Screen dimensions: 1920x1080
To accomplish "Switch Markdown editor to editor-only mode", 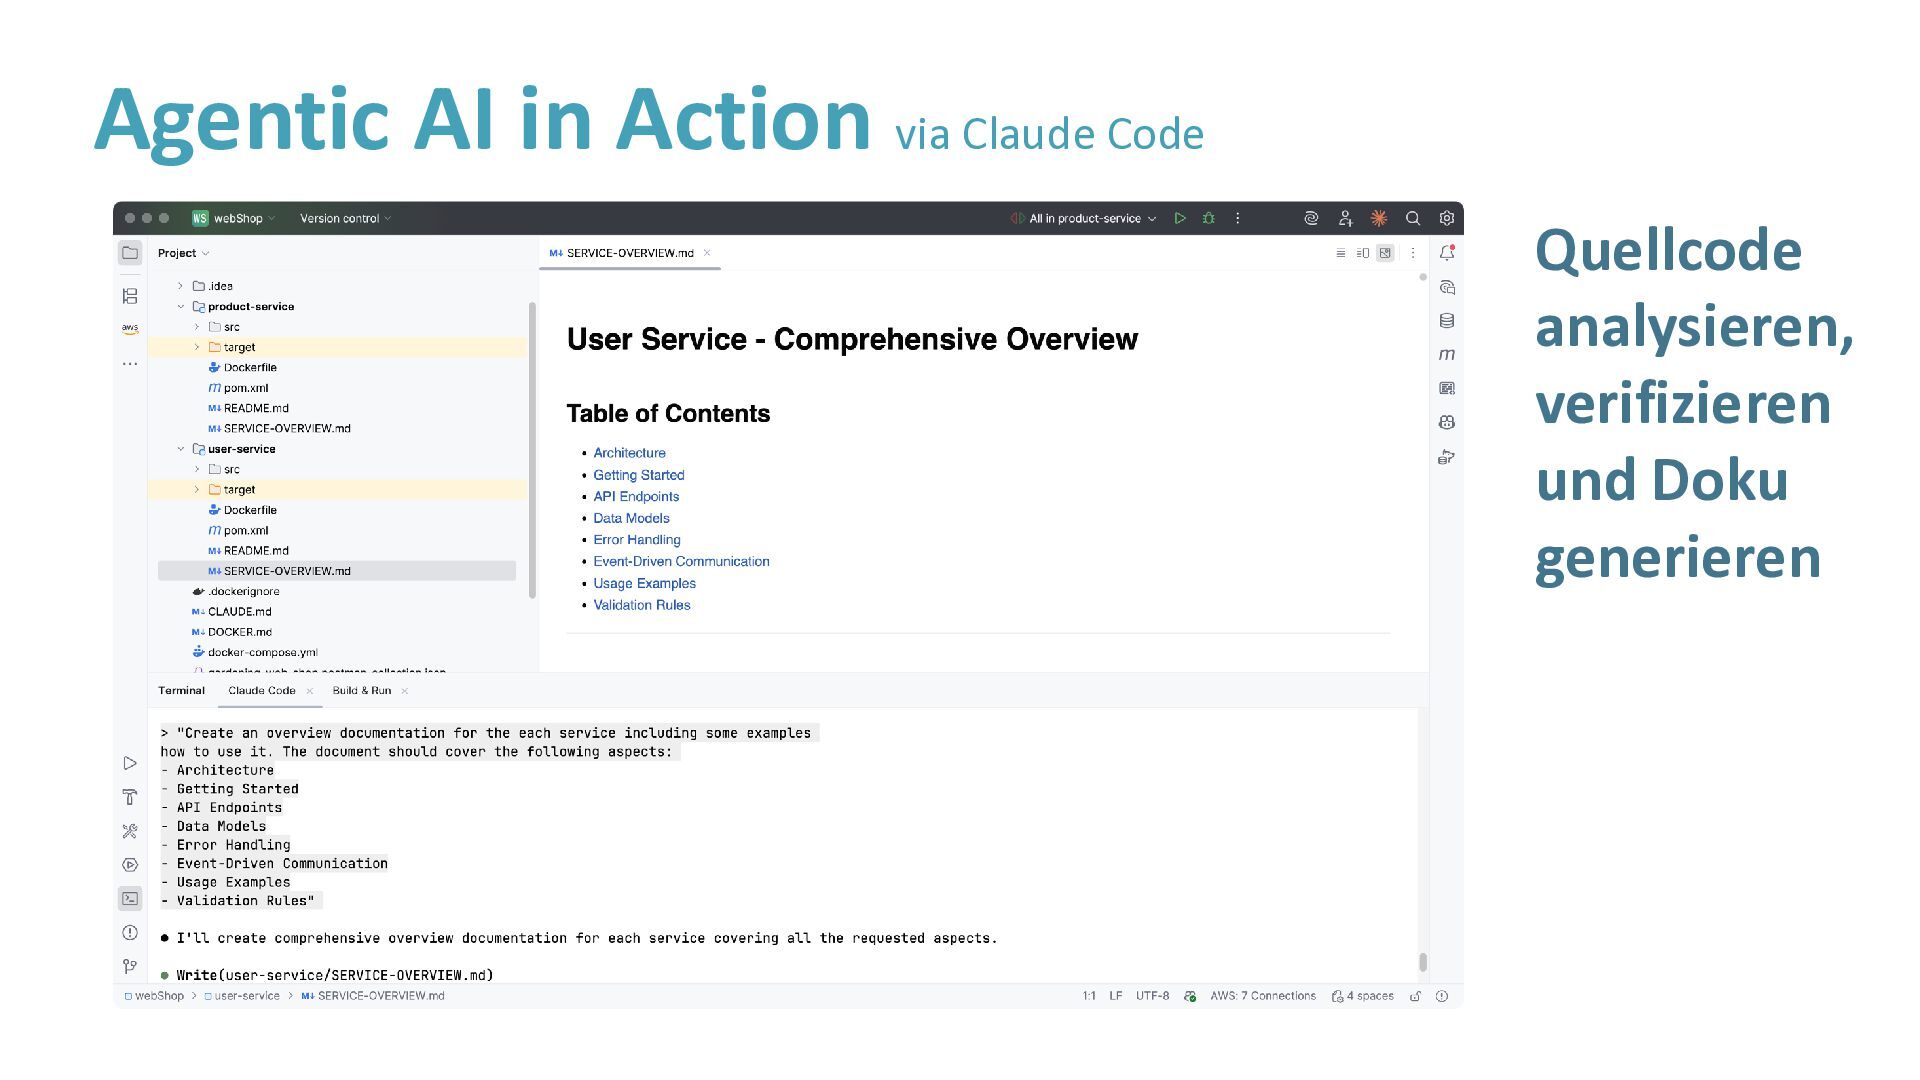I will [1340, 253].
